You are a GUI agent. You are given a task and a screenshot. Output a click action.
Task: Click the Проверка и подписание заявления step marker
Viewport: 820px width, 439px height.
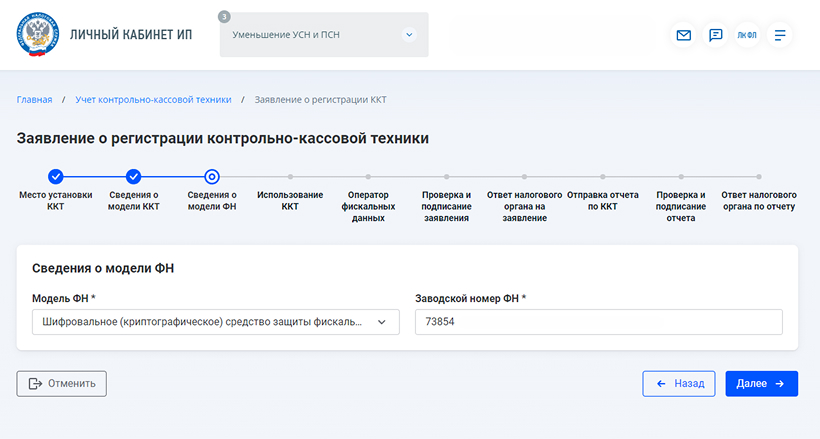446,177
